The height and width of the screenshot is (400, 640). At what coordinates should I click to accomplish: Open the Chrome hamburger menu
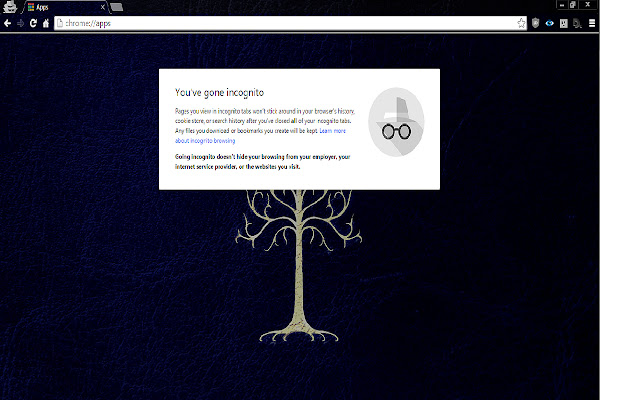(592, 23)
